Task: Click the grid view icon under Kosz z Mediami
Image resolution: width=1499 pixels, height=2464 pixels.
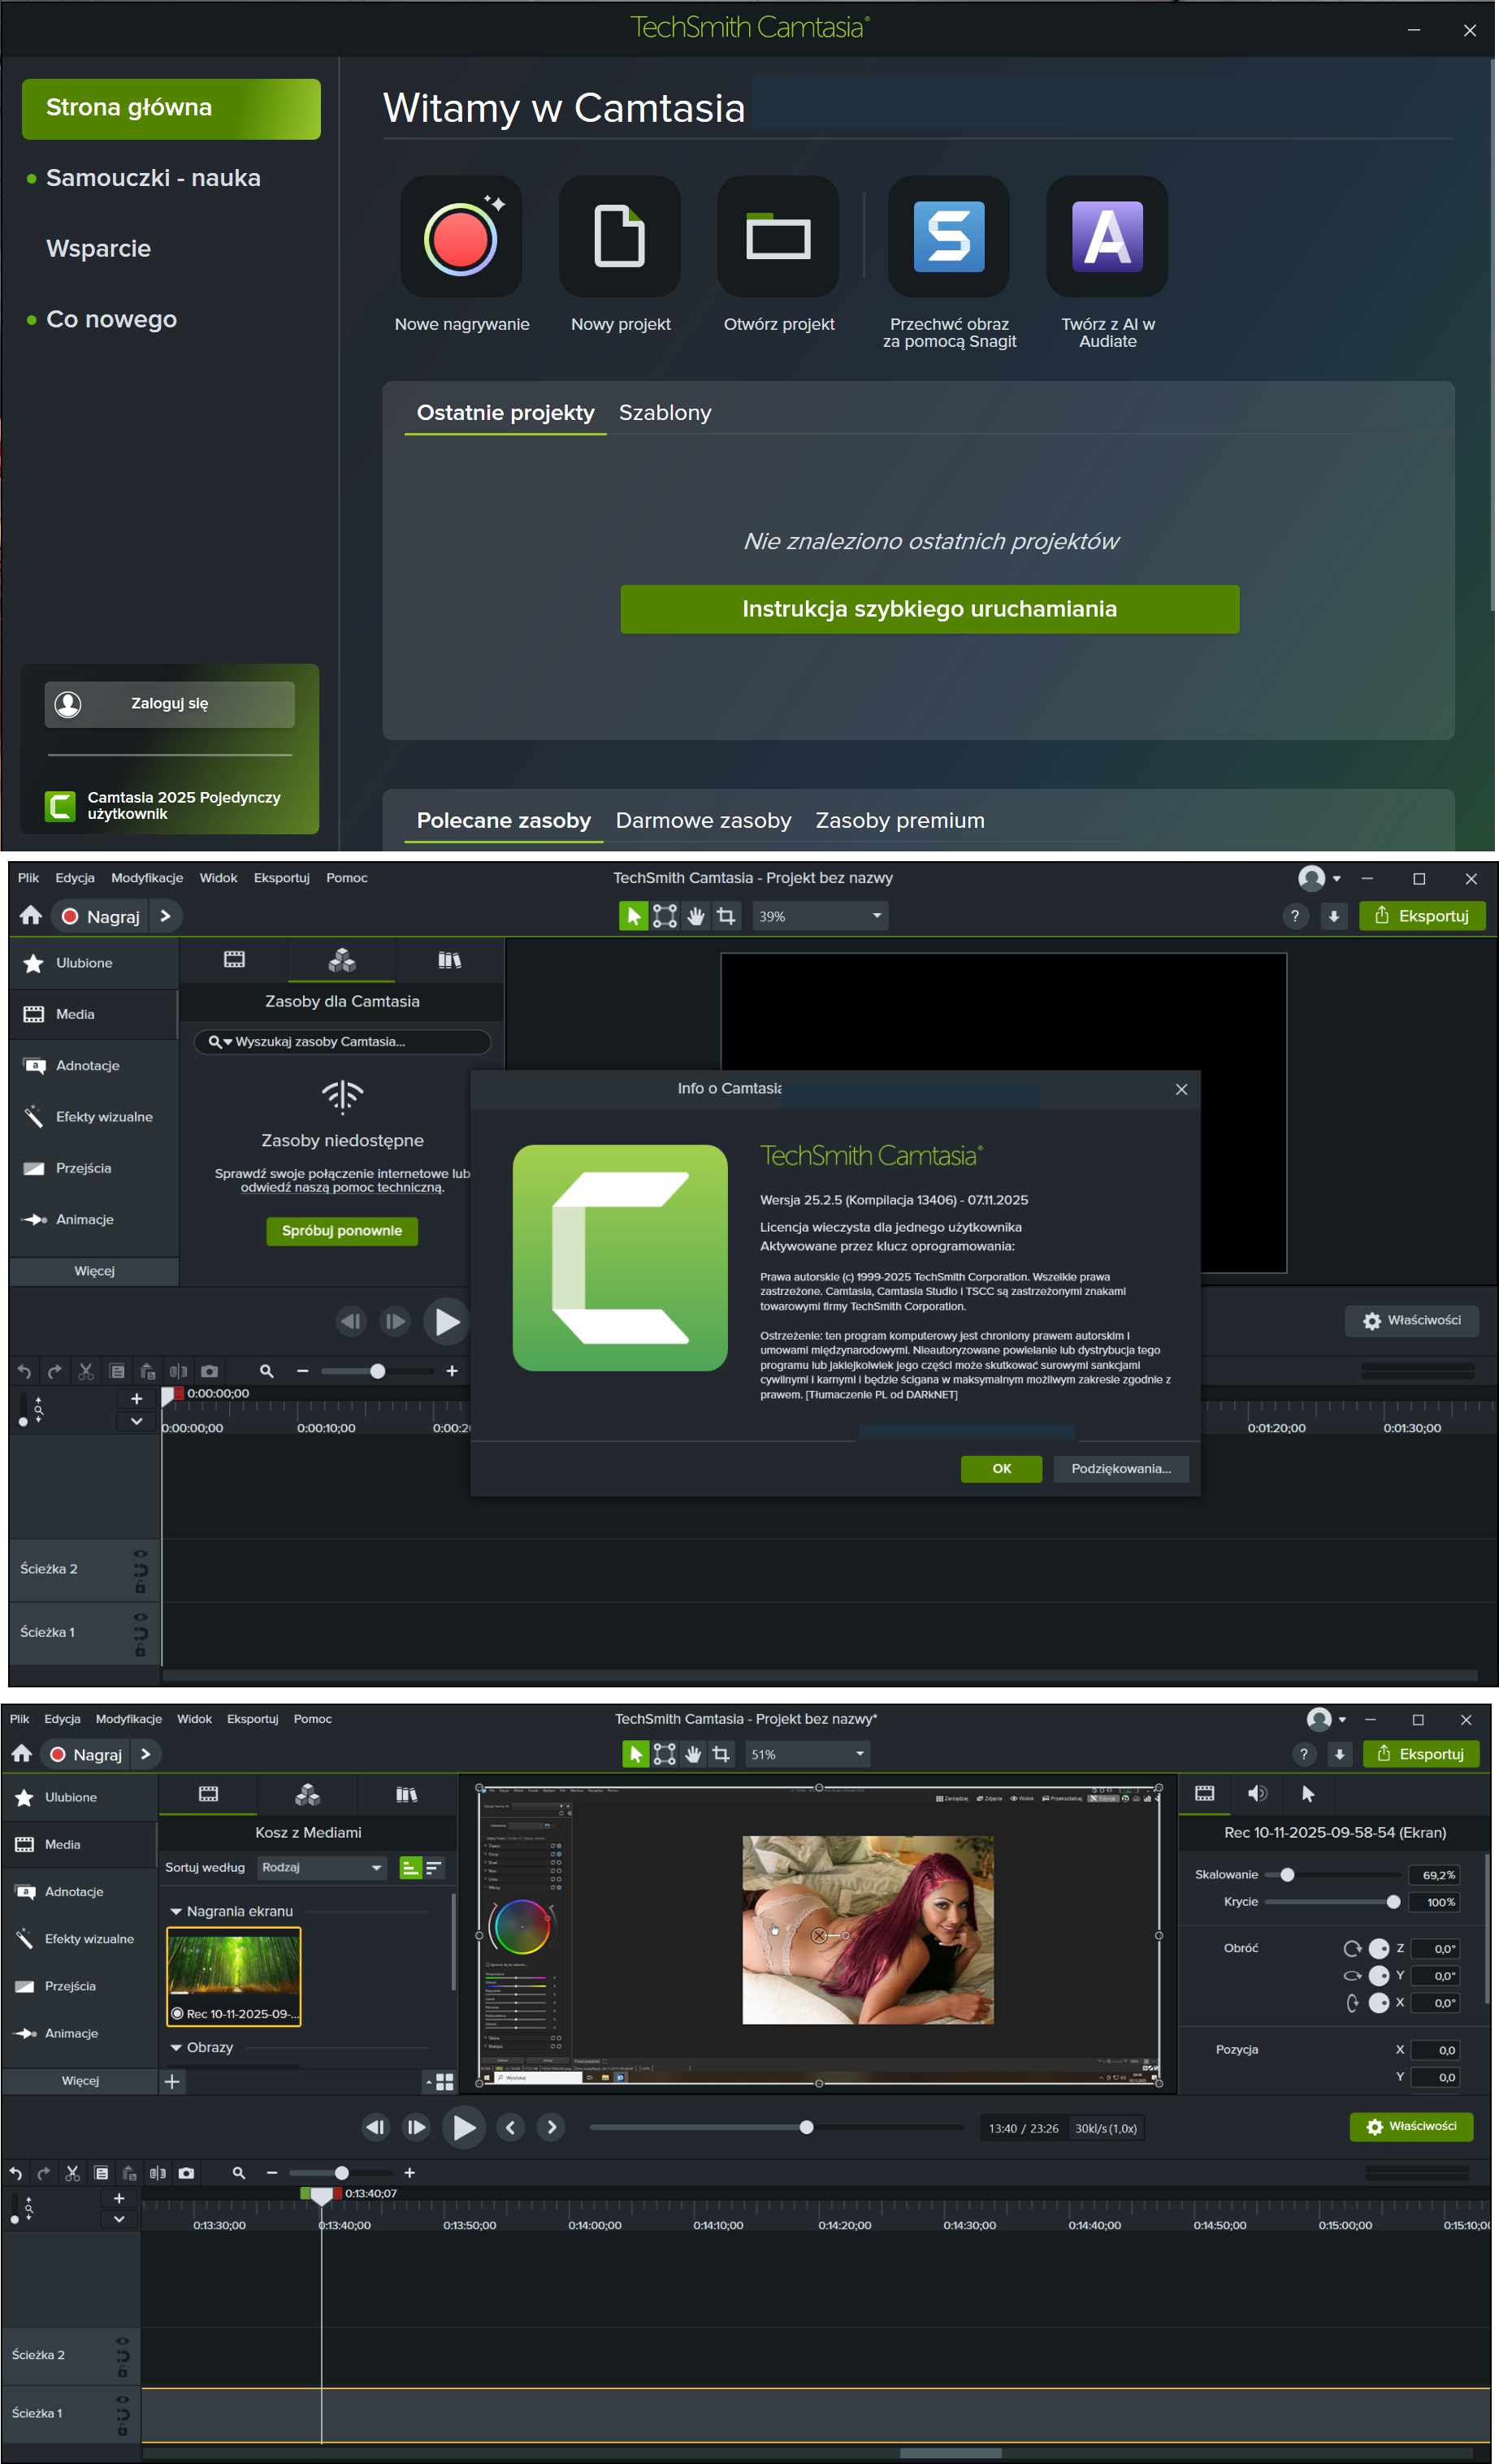Action: tap(444, 2082)
